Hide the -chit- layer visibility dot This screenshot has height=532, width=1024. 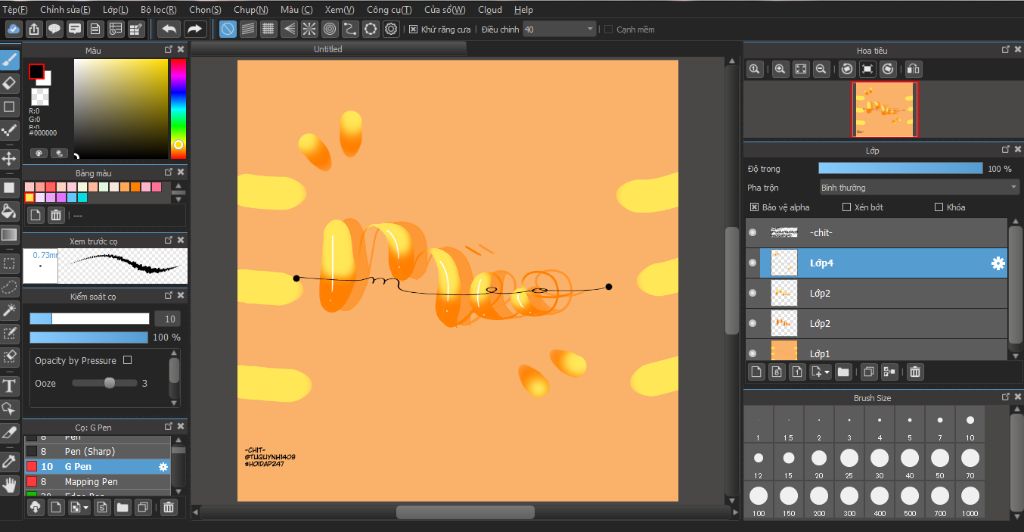coord(752,232)
